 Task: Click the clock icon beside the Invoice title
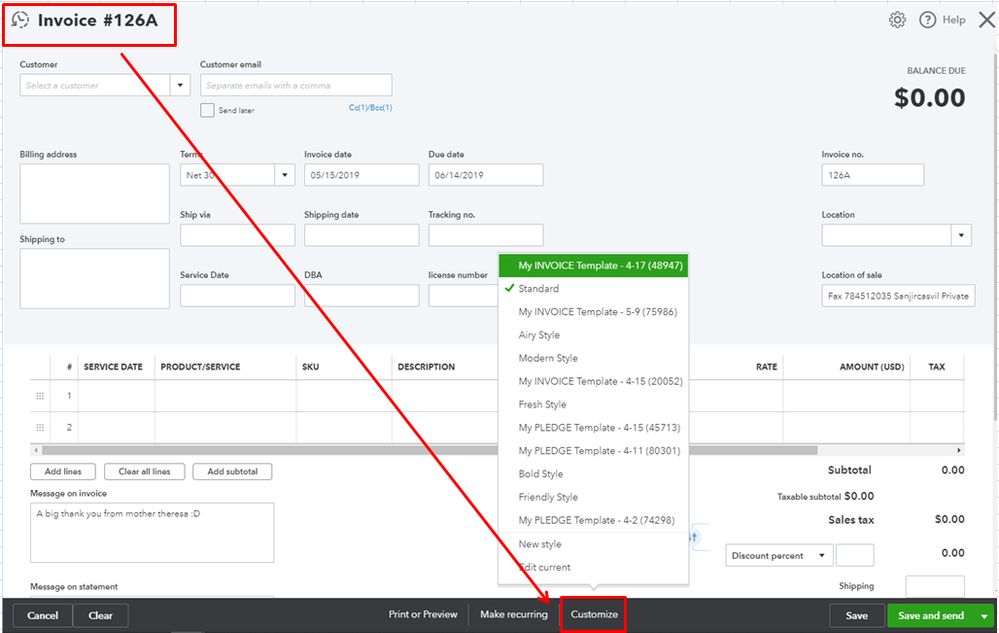coord(20,19)
